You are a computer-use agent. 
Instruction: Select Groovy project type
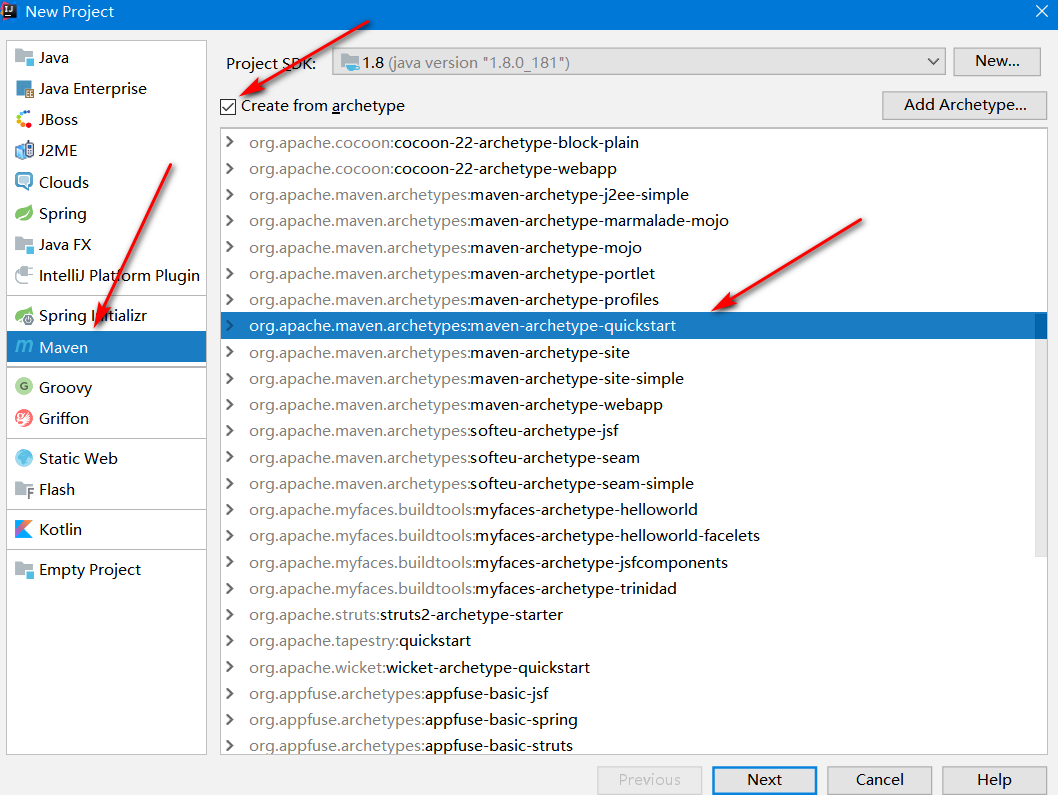tap(107, 387)
